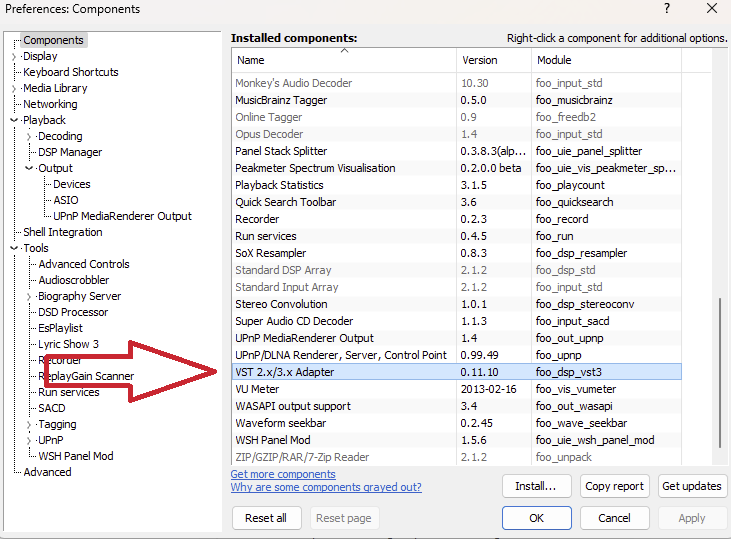Expand the UPnP tree node under Tools

pyautogui.click(x=29, y=441)
